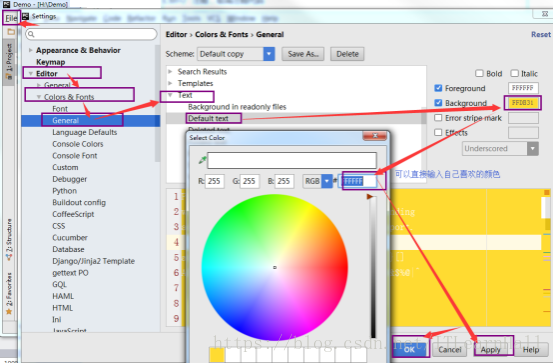The image size is (554, 363).
Task: Collapse the Text category
Action: tap(170, 95)
